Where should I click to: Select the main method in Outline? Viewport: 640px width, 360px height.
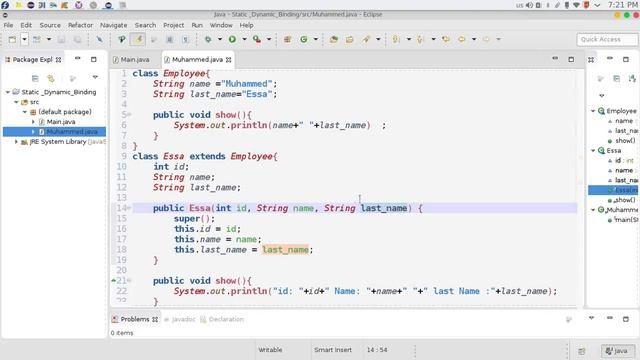(x=622, y=220)
